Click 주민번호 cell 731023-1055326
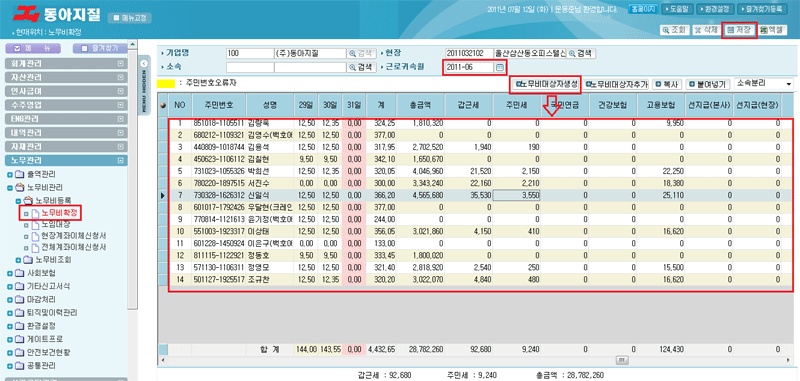800x381 pixels. (219, 171)
